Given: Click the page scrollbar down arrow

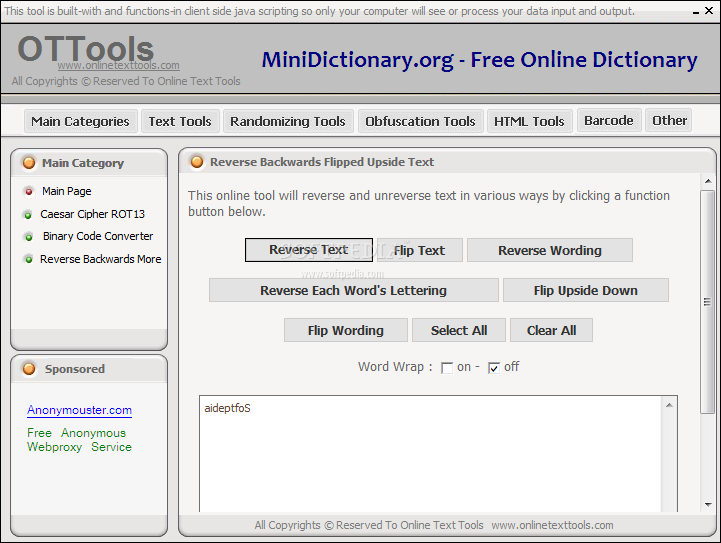Looking at the screenshot, I should click(x=708, y=504).
